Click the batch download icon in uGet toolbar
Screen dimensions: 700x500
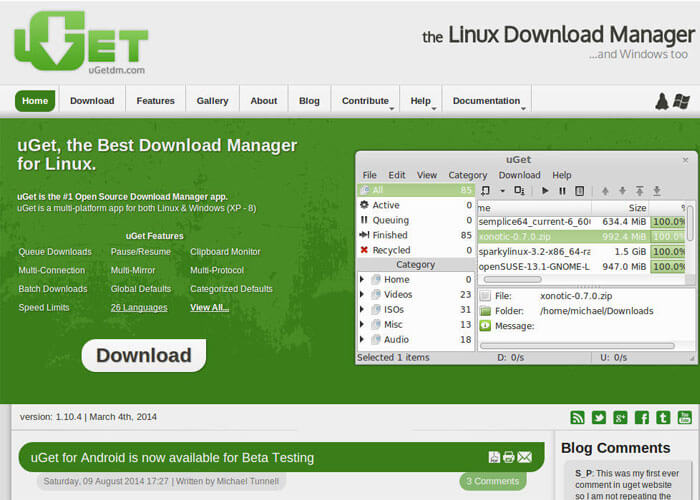(519, 191)
